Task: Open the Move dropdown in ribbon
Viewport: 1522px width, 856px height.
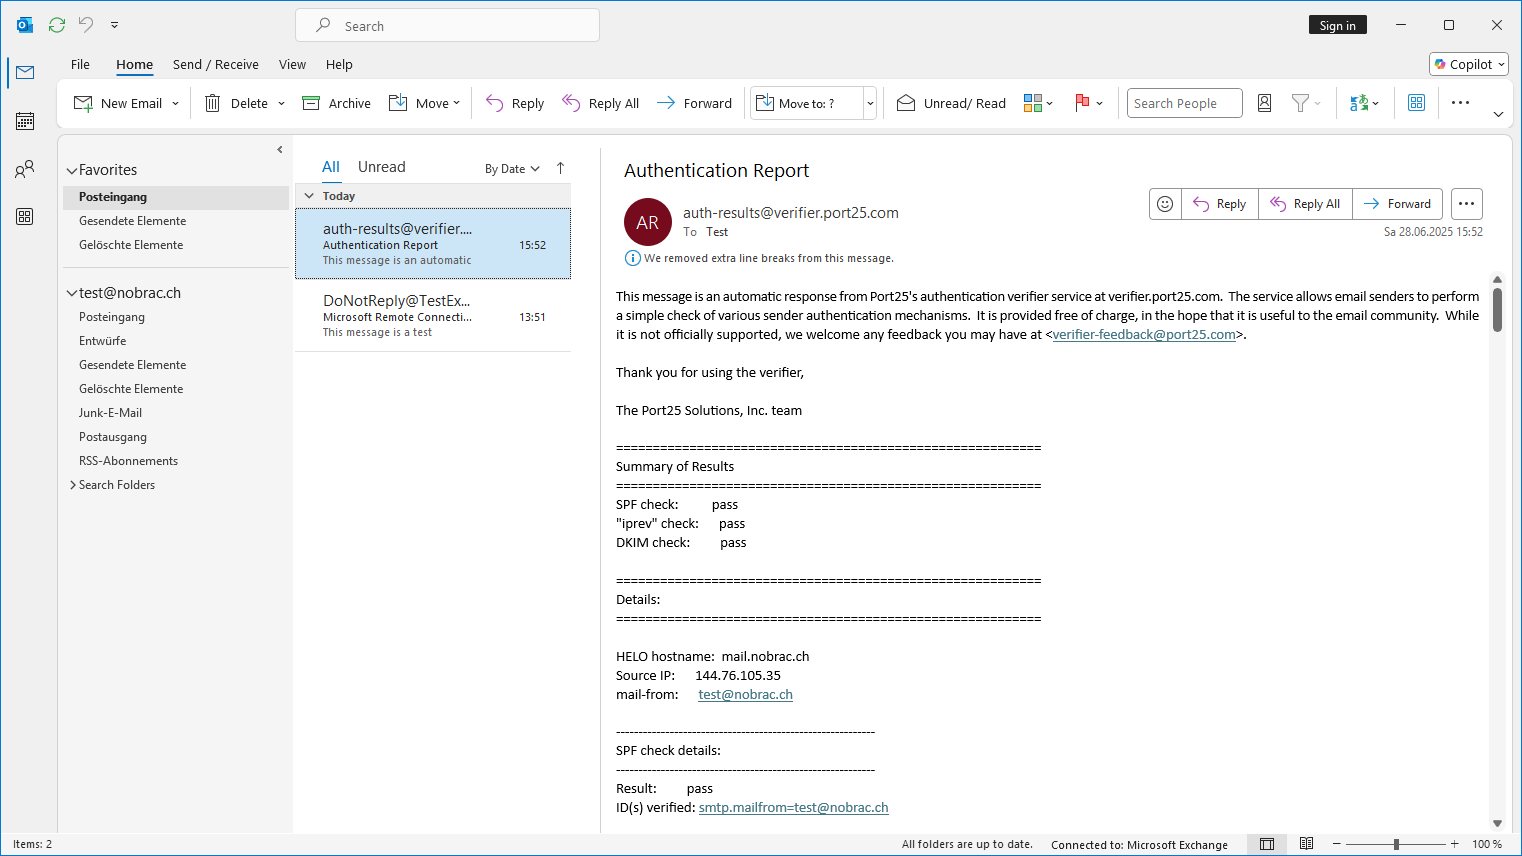Action: point(424,103)
